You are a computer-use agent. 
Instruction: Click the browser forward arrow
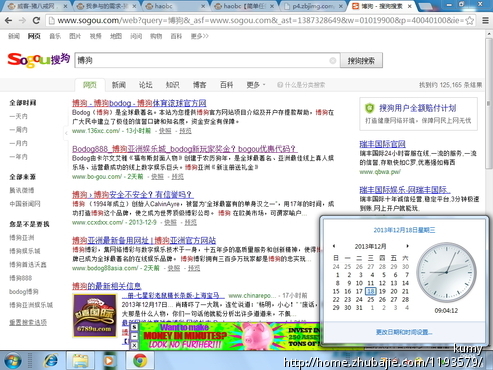tap(22, 21)
